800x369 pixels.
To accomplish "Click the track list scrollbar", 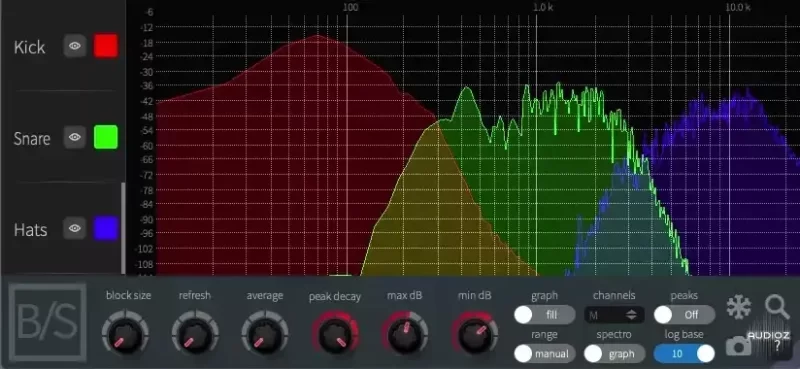I will 123,228.
